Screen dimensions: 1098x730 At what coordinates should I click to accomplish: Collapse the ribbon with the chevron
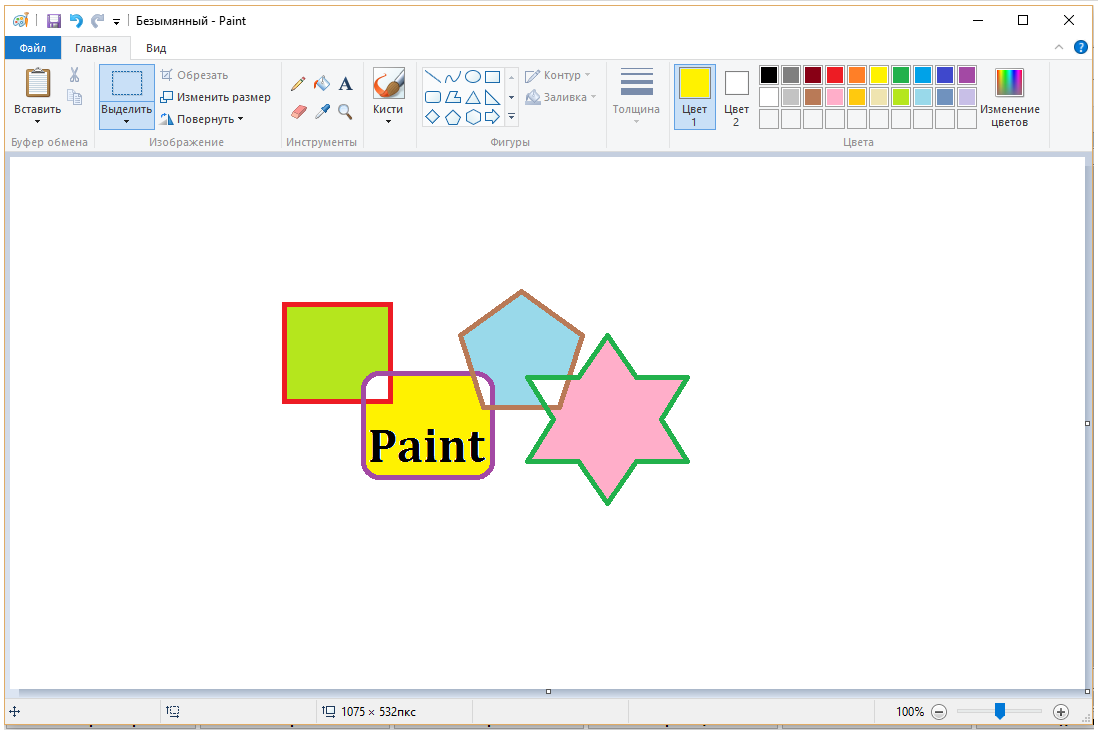1059,48
